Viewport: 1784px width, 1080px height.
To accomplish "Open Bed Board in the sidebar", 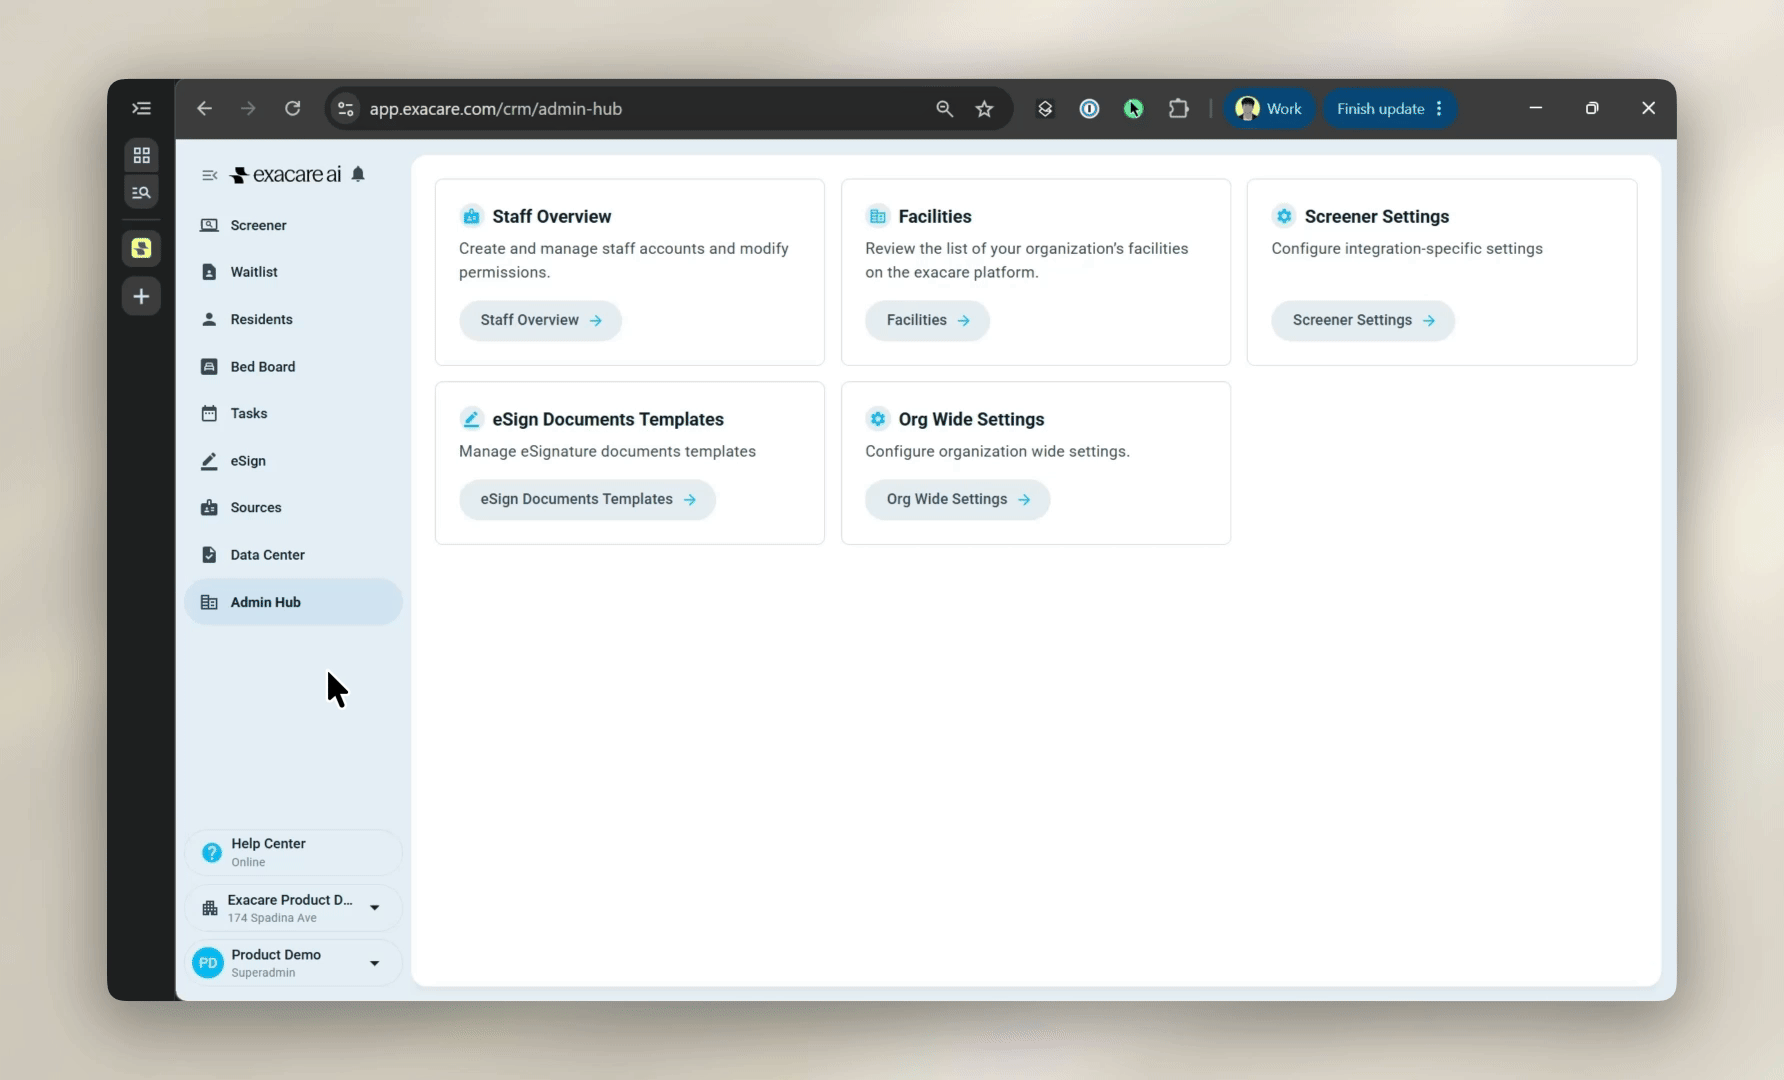I will [293, 367].
